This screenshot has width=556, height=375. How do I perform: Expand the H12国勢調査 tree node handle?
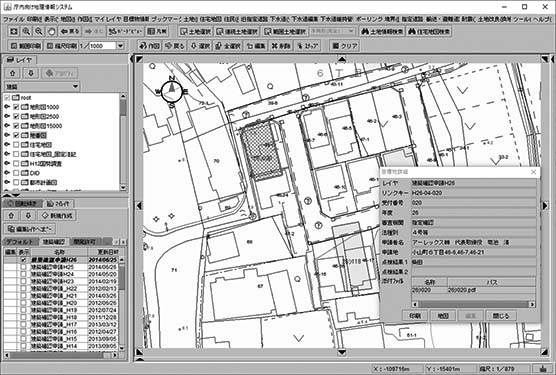(7, 163)
